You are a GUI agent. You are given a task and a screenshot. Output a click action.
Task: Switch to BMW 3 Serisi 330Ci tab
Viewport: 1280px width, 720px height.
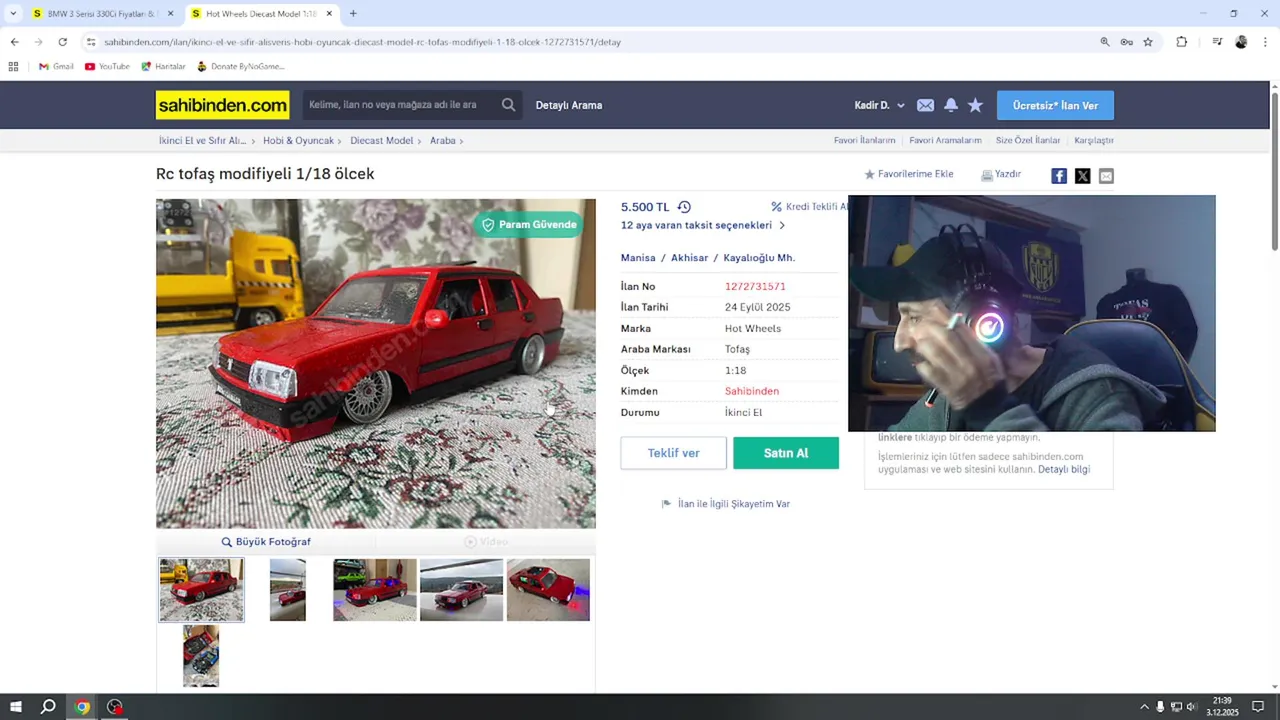[100, 14]
